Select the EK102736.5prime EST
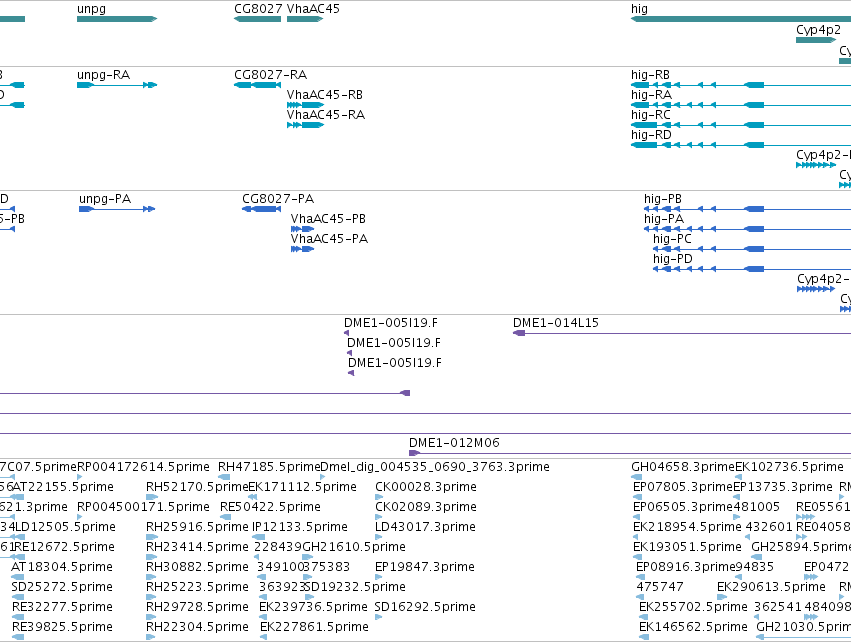The image size is (851, 642). coord(739,477)
